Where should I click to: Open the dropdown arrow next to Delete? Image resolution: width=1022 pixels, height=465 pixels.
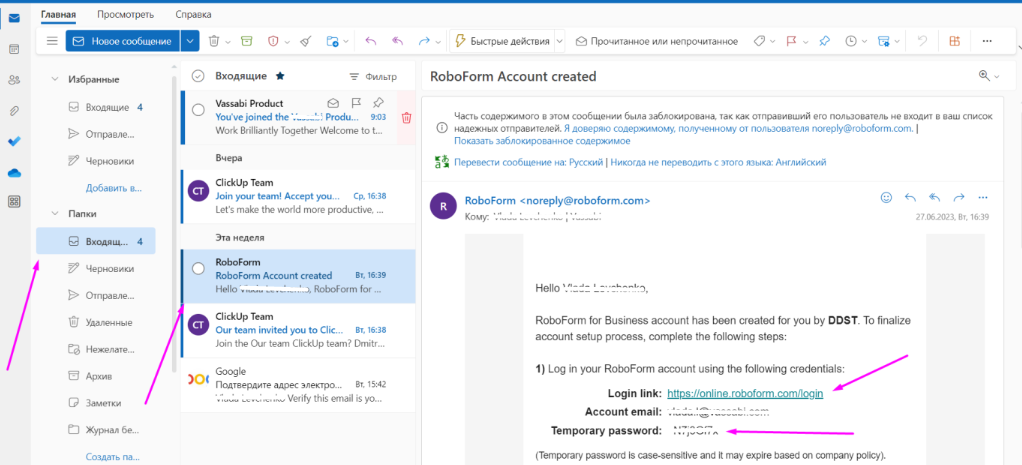tap(228, 42)
